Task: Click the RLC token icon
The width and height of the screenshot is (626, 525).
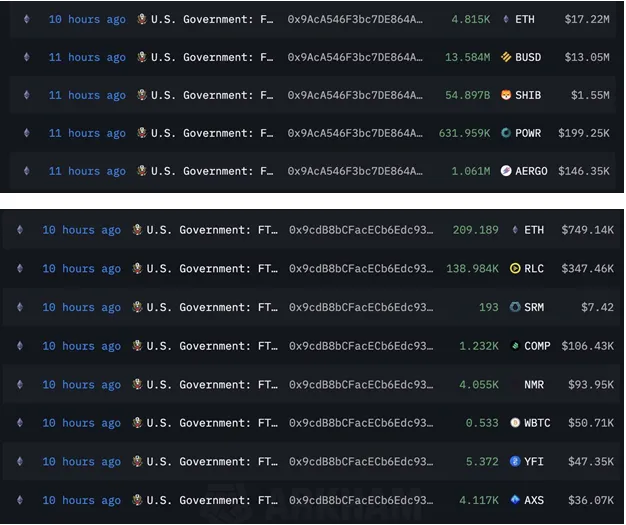Action: (515, 269)
